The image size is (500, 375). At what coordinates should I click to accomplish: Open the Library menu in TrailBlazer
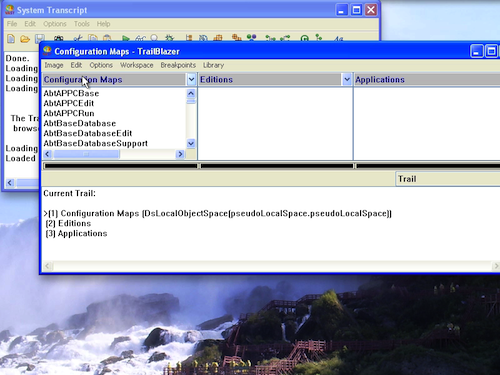click(x=213, y=65)
